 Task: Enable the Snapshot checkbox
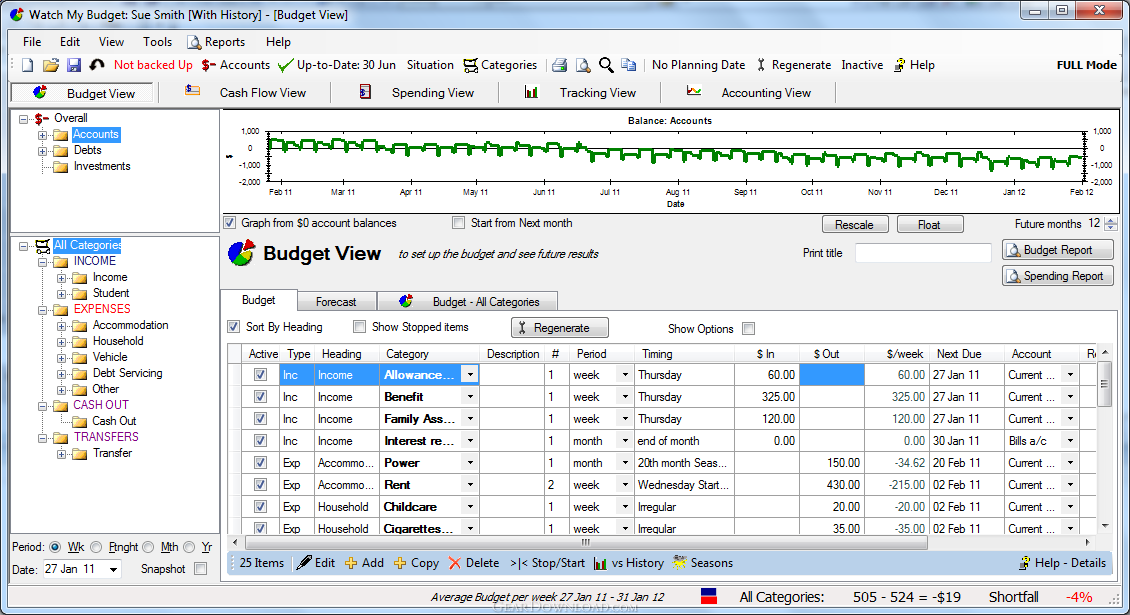click(200, 569)
